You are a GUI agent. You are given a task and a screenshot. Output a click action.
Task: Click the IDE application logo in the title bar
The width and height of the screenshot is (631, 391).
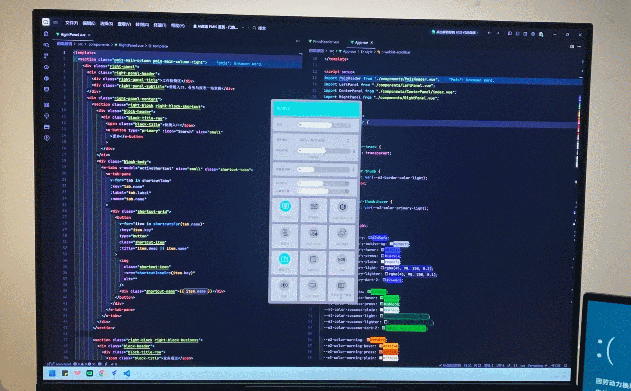point(45,22)
